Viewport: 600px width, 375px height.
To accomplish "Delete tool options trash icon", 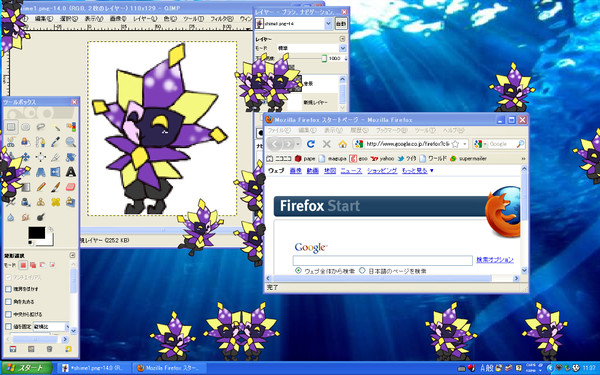I will click(49, 349).
